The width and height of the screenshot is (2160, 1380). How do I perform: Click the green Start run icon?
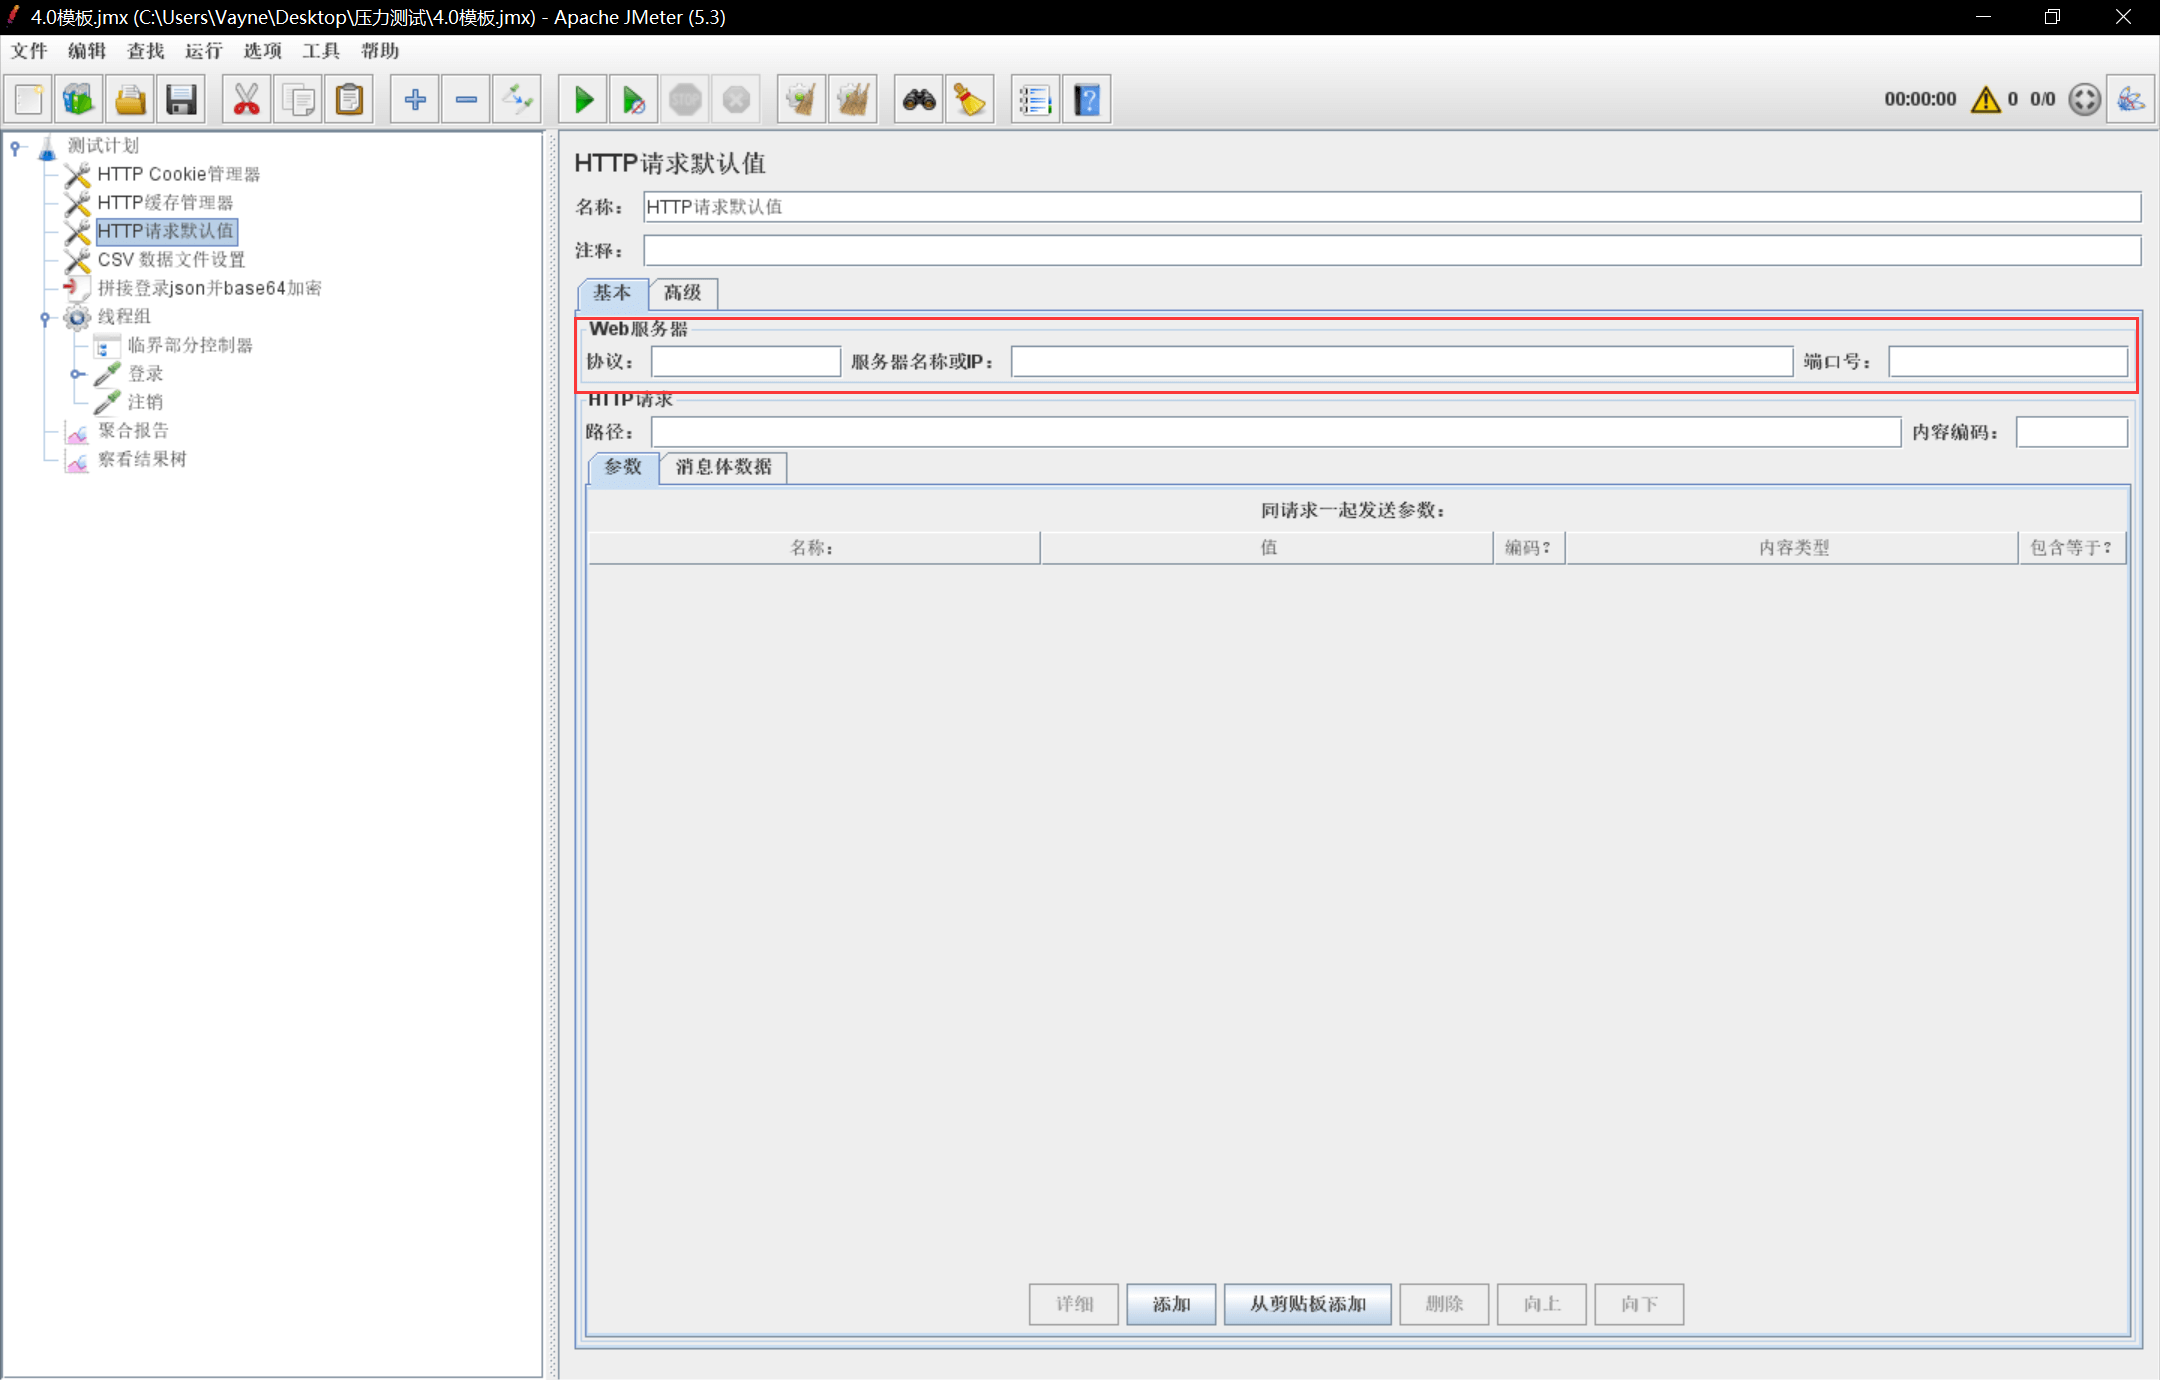tap(584, 99)
